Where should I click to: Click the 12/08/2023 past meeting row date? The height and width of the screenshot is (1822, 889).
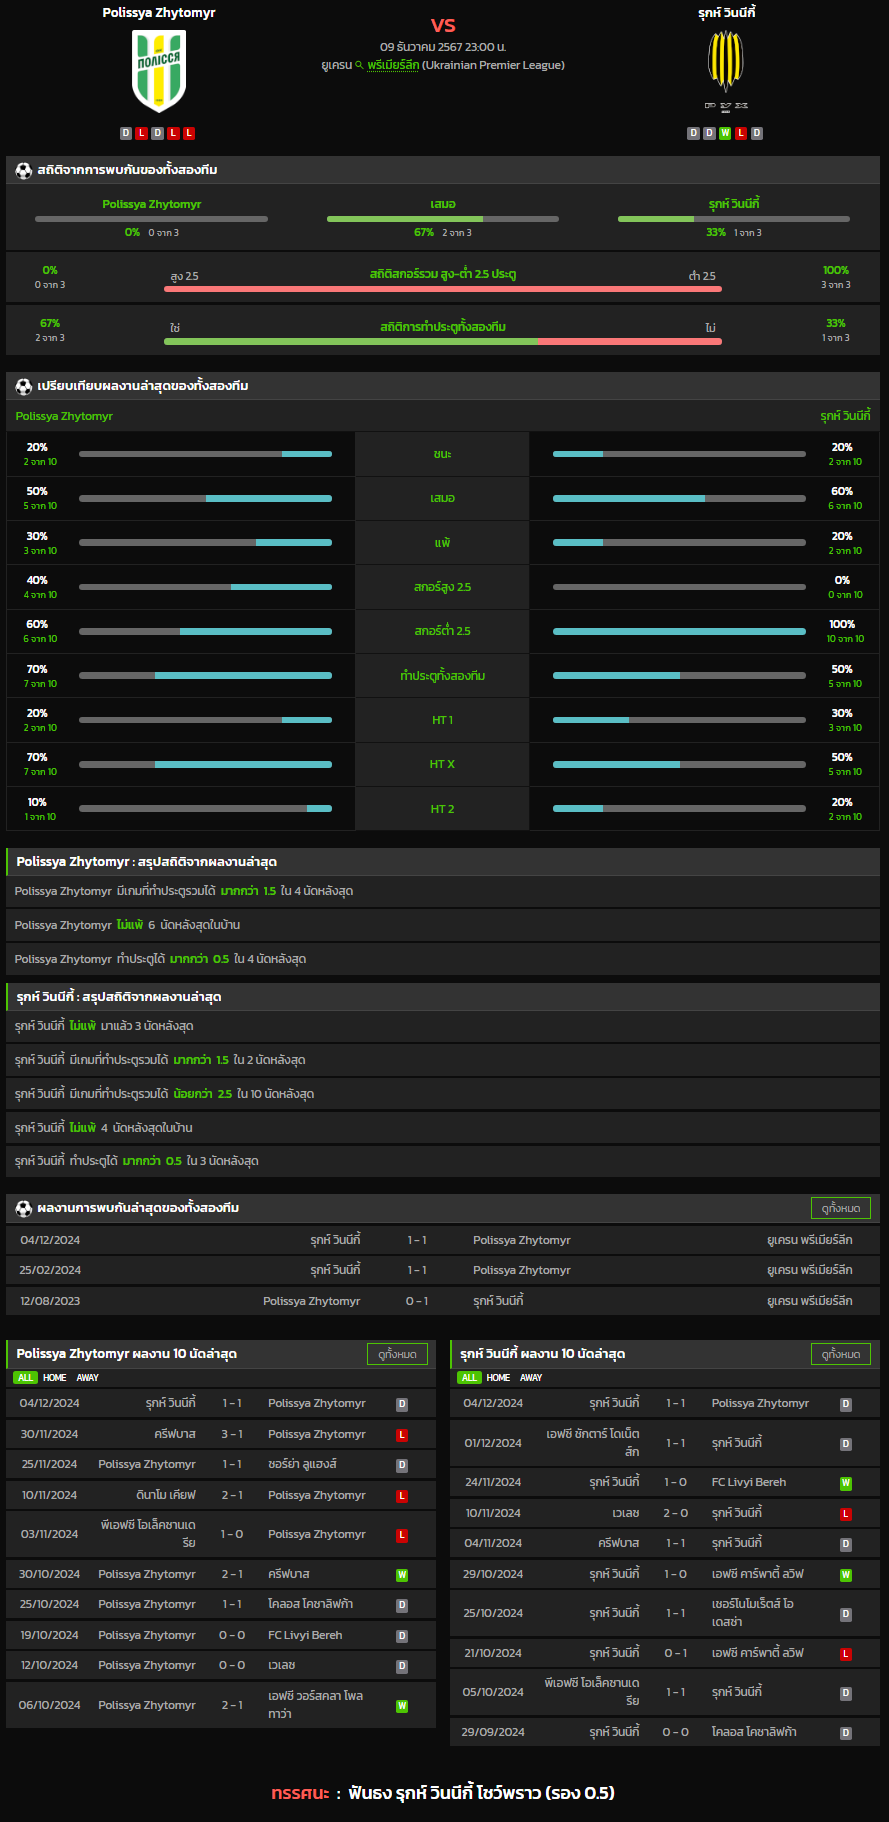point(50,1301)
